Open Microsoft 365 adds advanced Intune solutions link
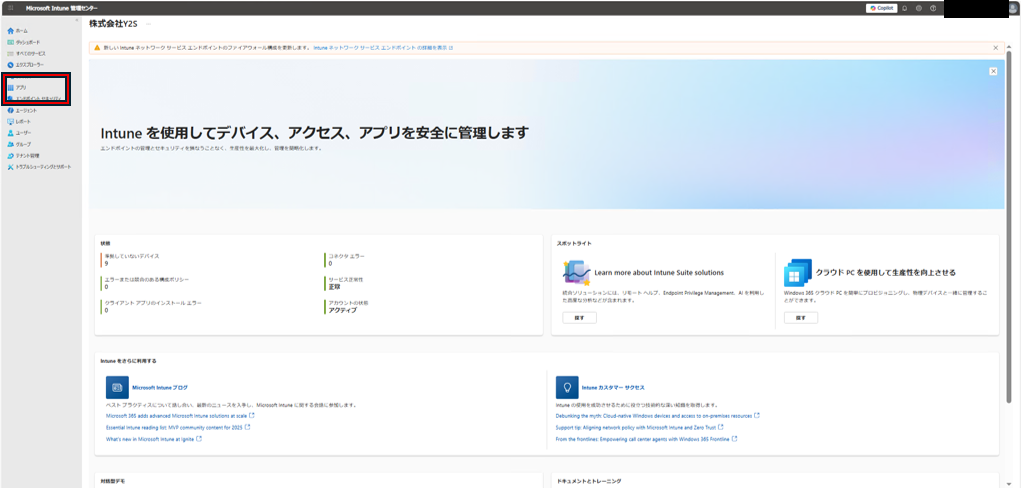The height and width of the screenshot is (488, 1021). click(x=178, y=415)
